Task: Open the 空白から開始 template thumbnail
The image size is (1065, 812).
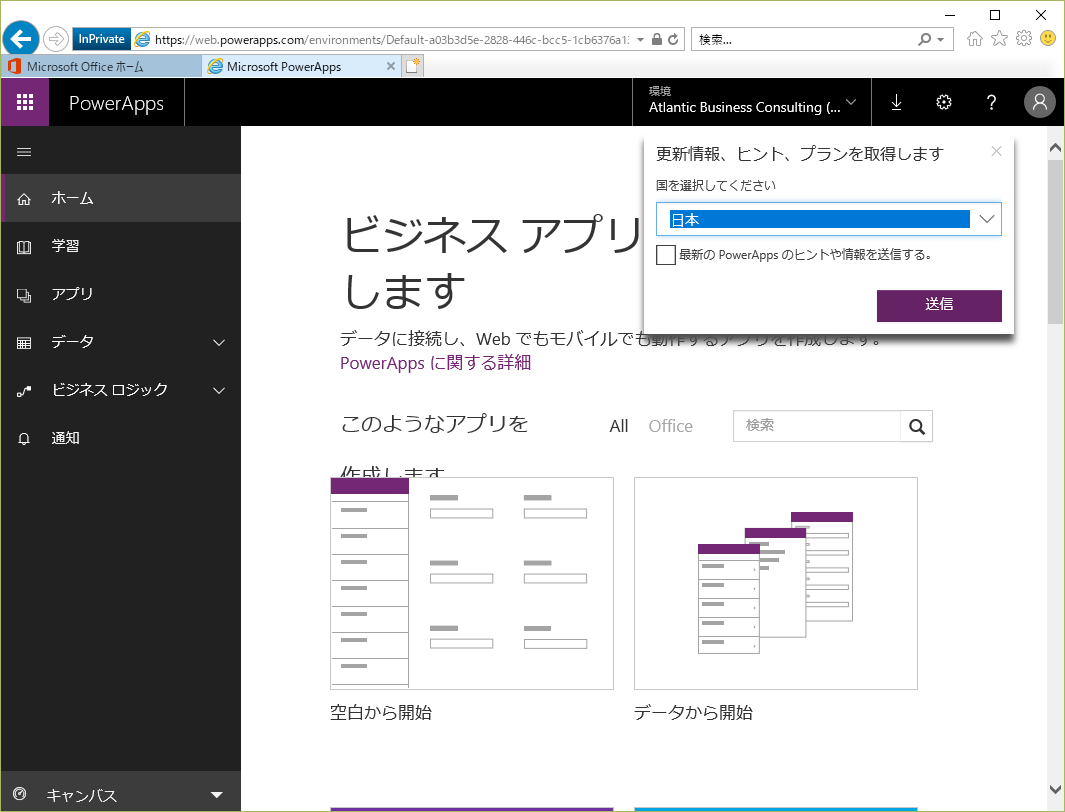Action: coord(472,583)
